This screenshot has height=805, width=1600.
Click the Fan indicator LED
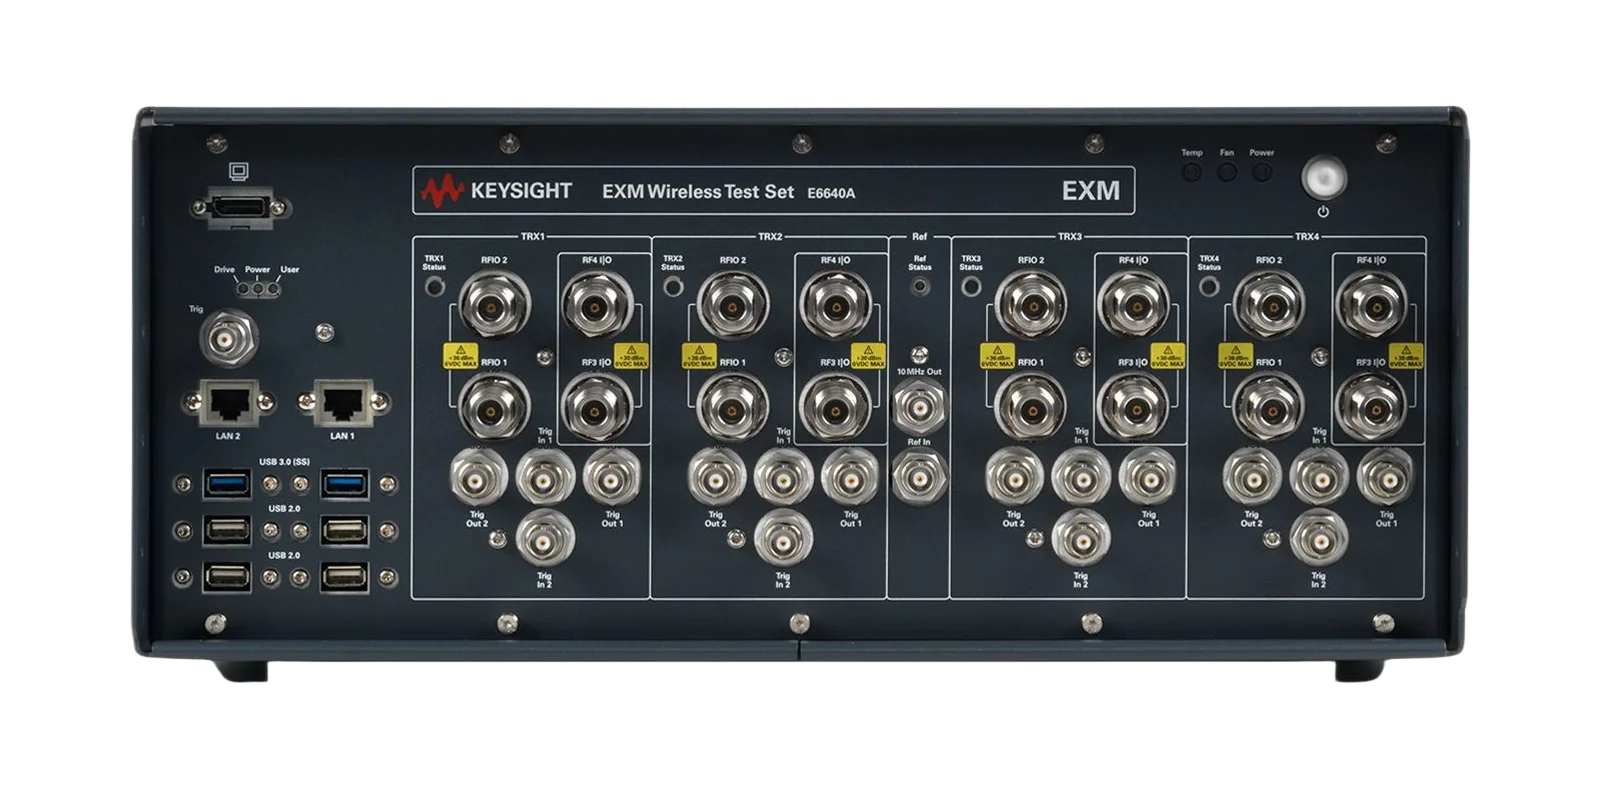click(x=1227, y=172)
